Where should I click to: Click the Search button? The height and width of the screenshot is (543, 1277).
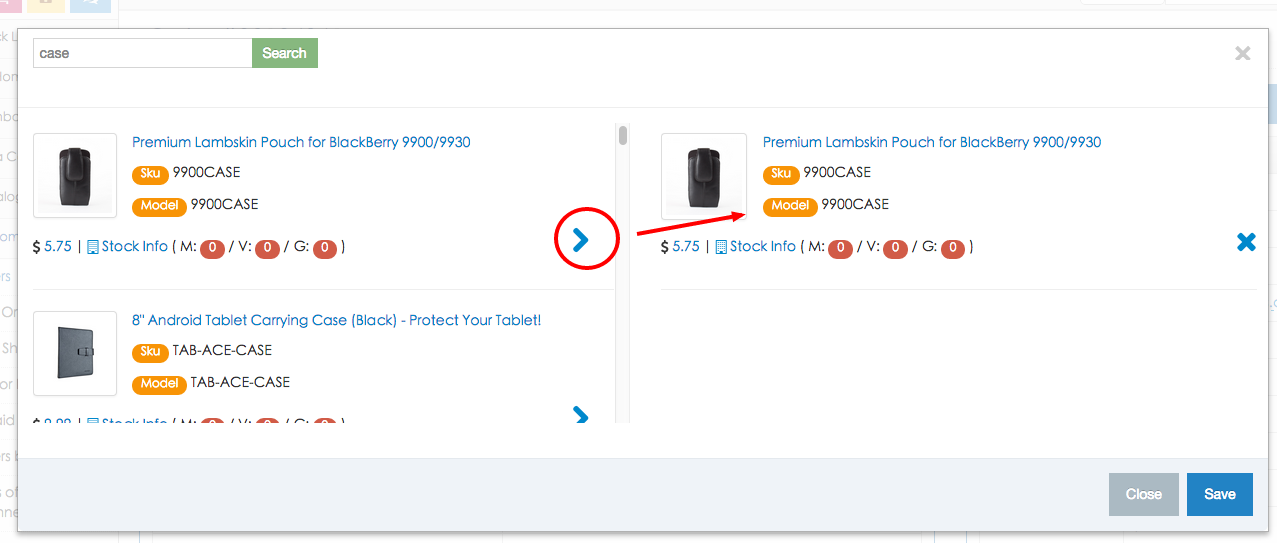pos(284,53)
